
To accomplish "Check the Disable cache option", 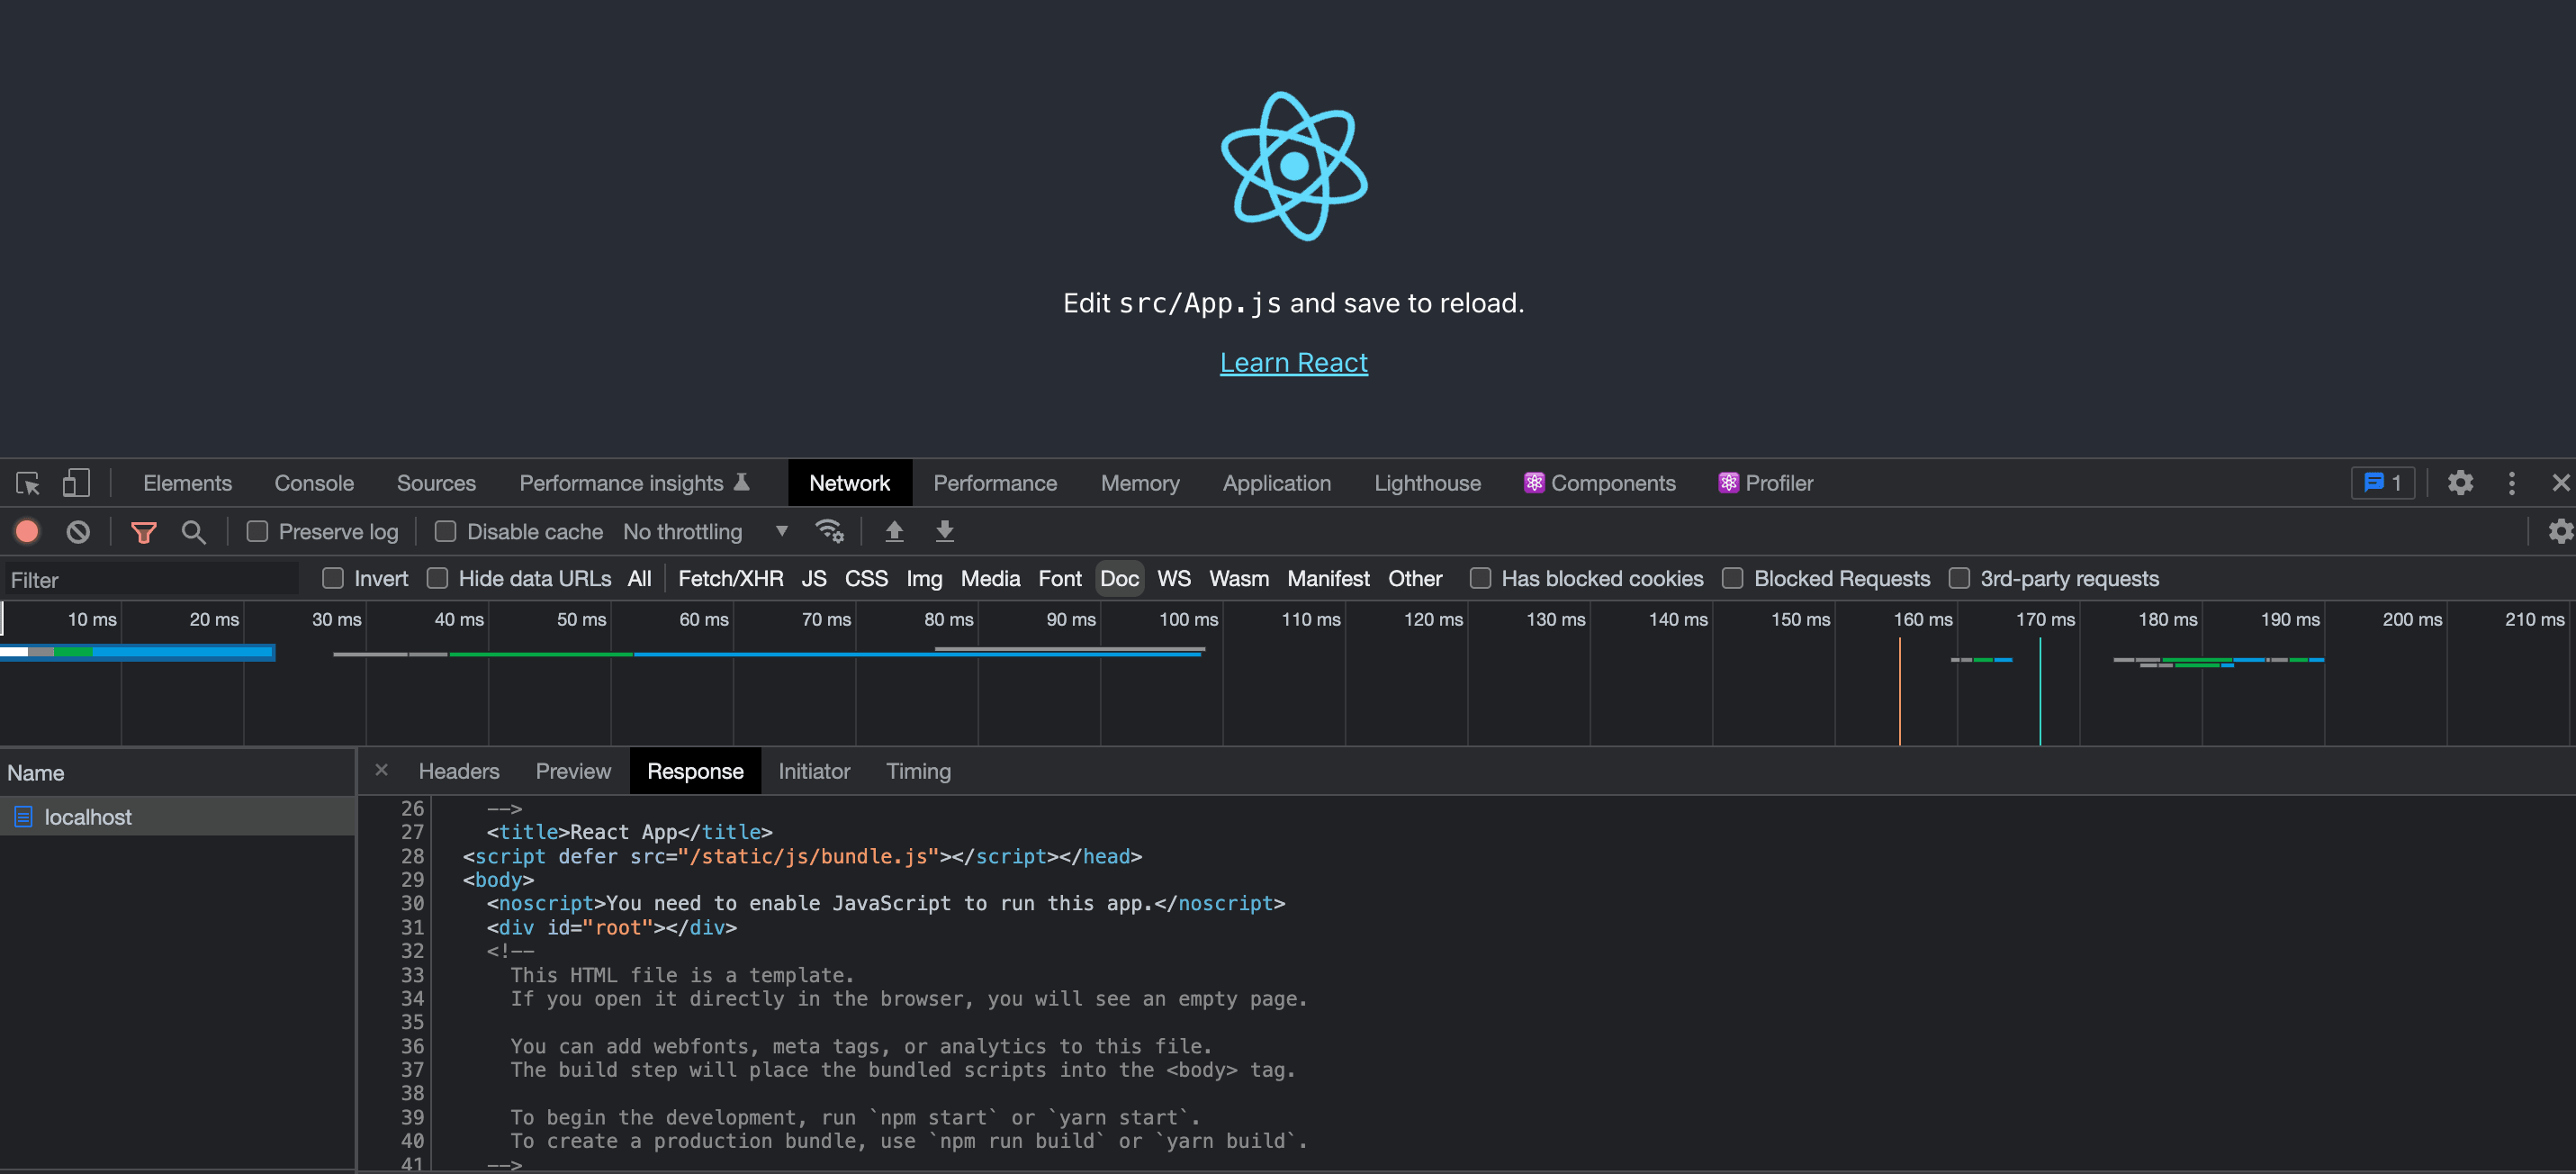I will pos(446,531).
